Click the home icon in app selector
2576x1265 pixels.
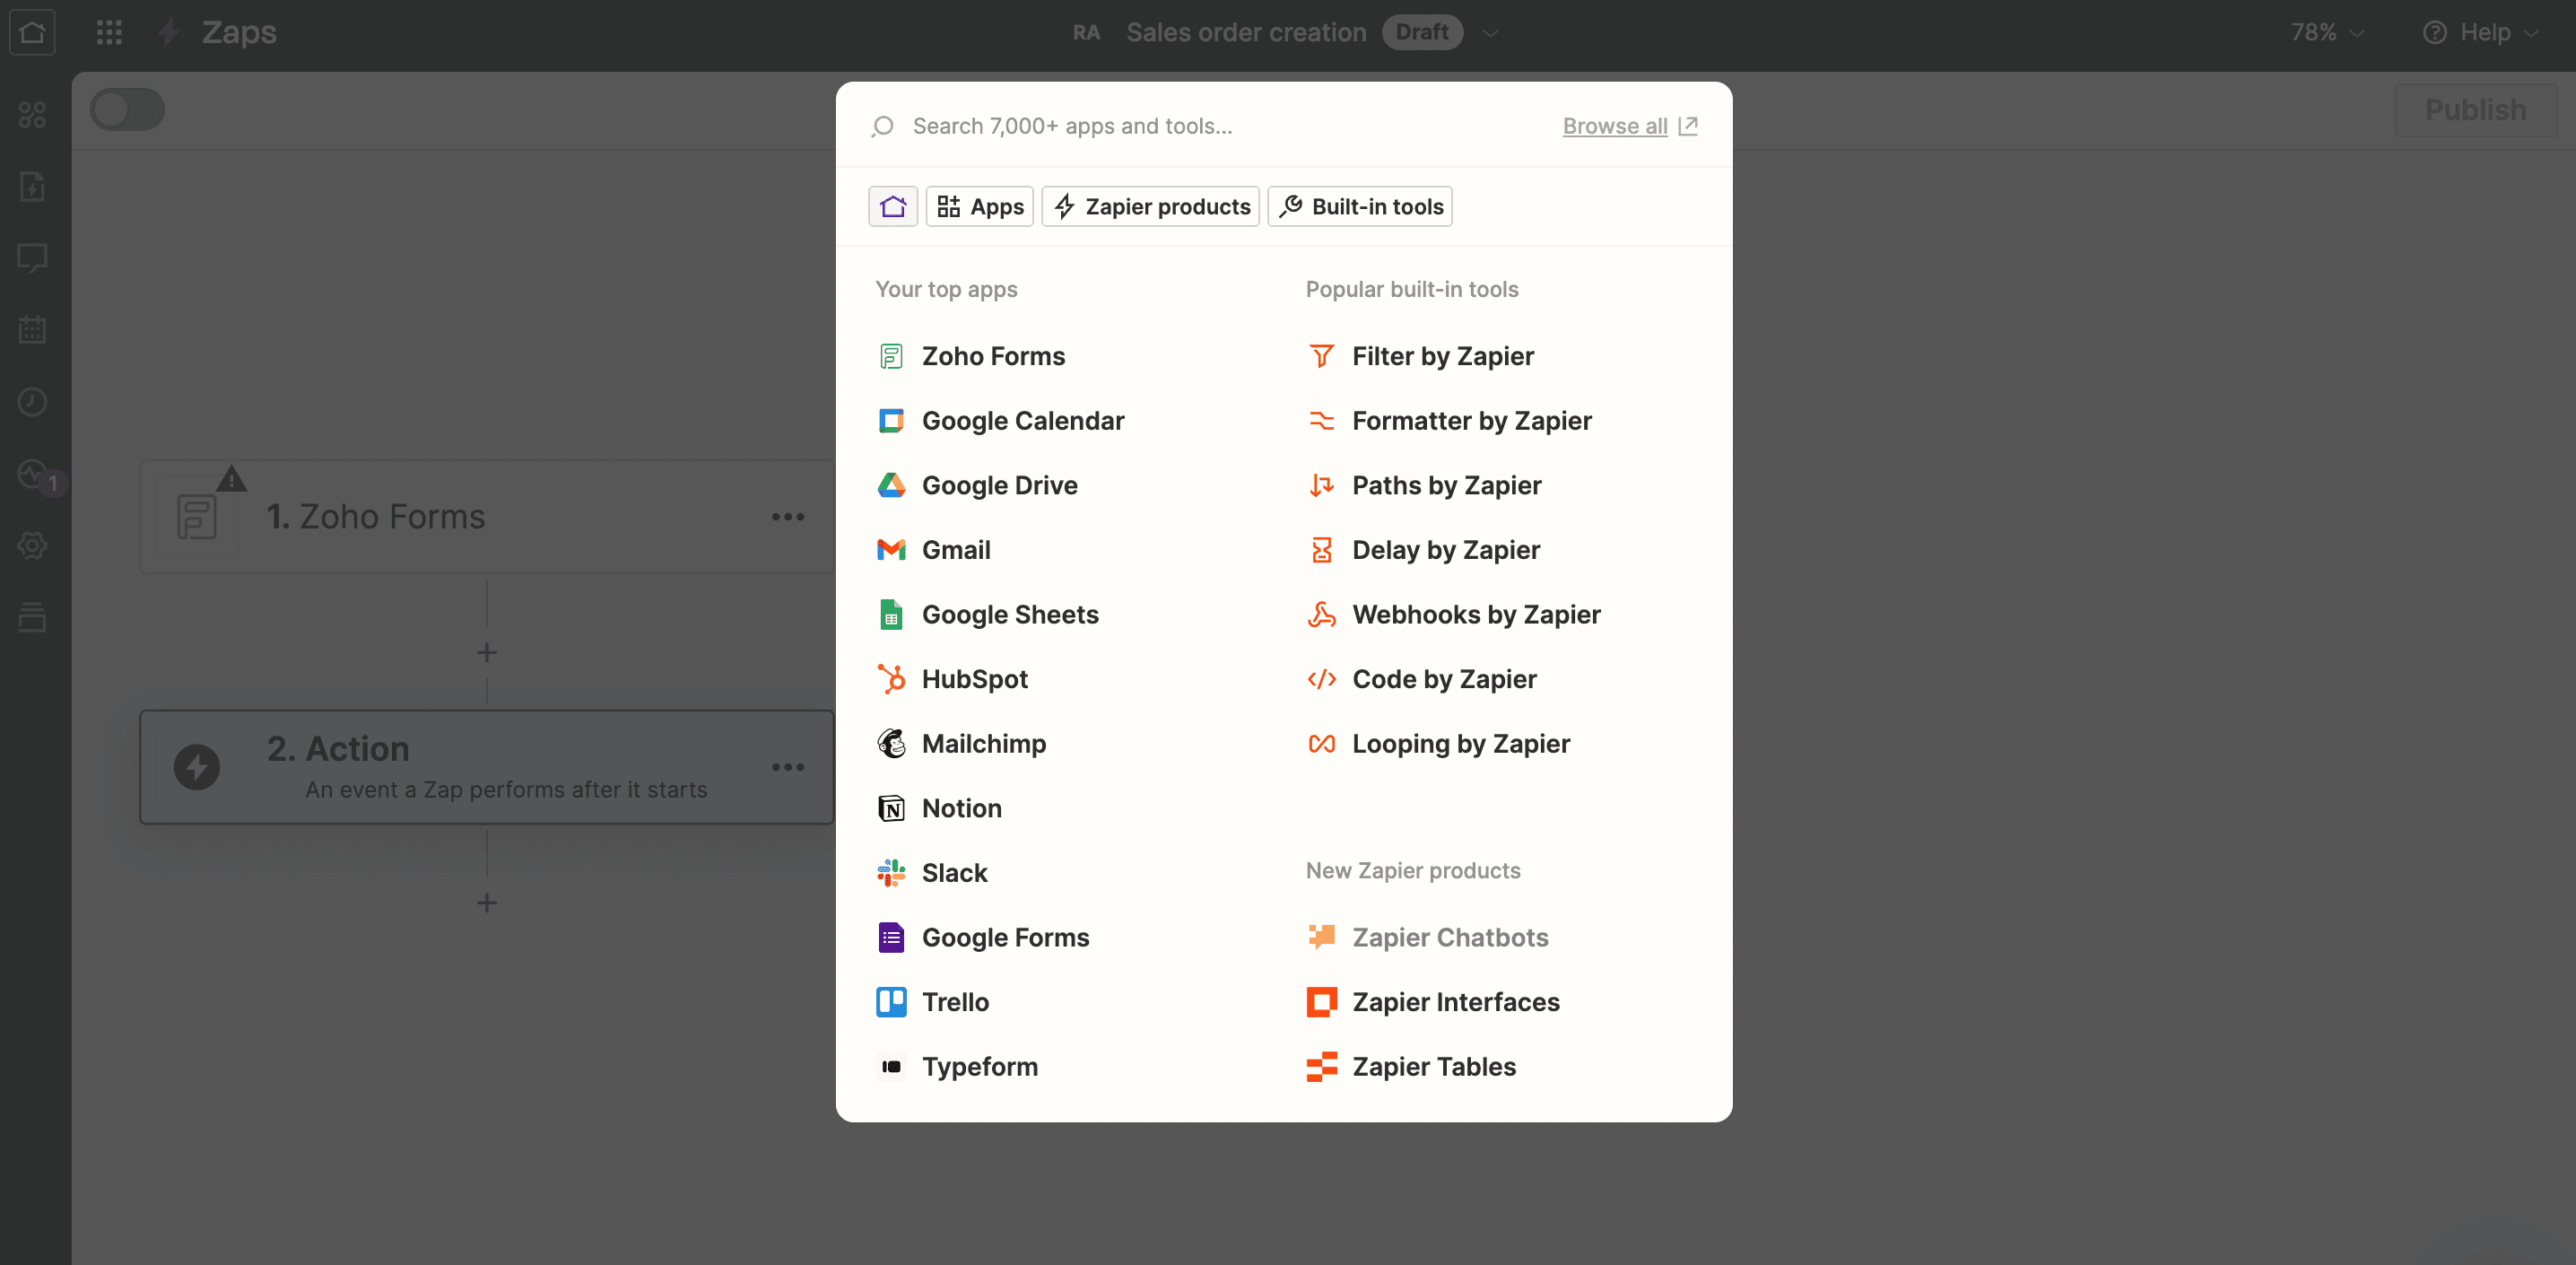893,205
